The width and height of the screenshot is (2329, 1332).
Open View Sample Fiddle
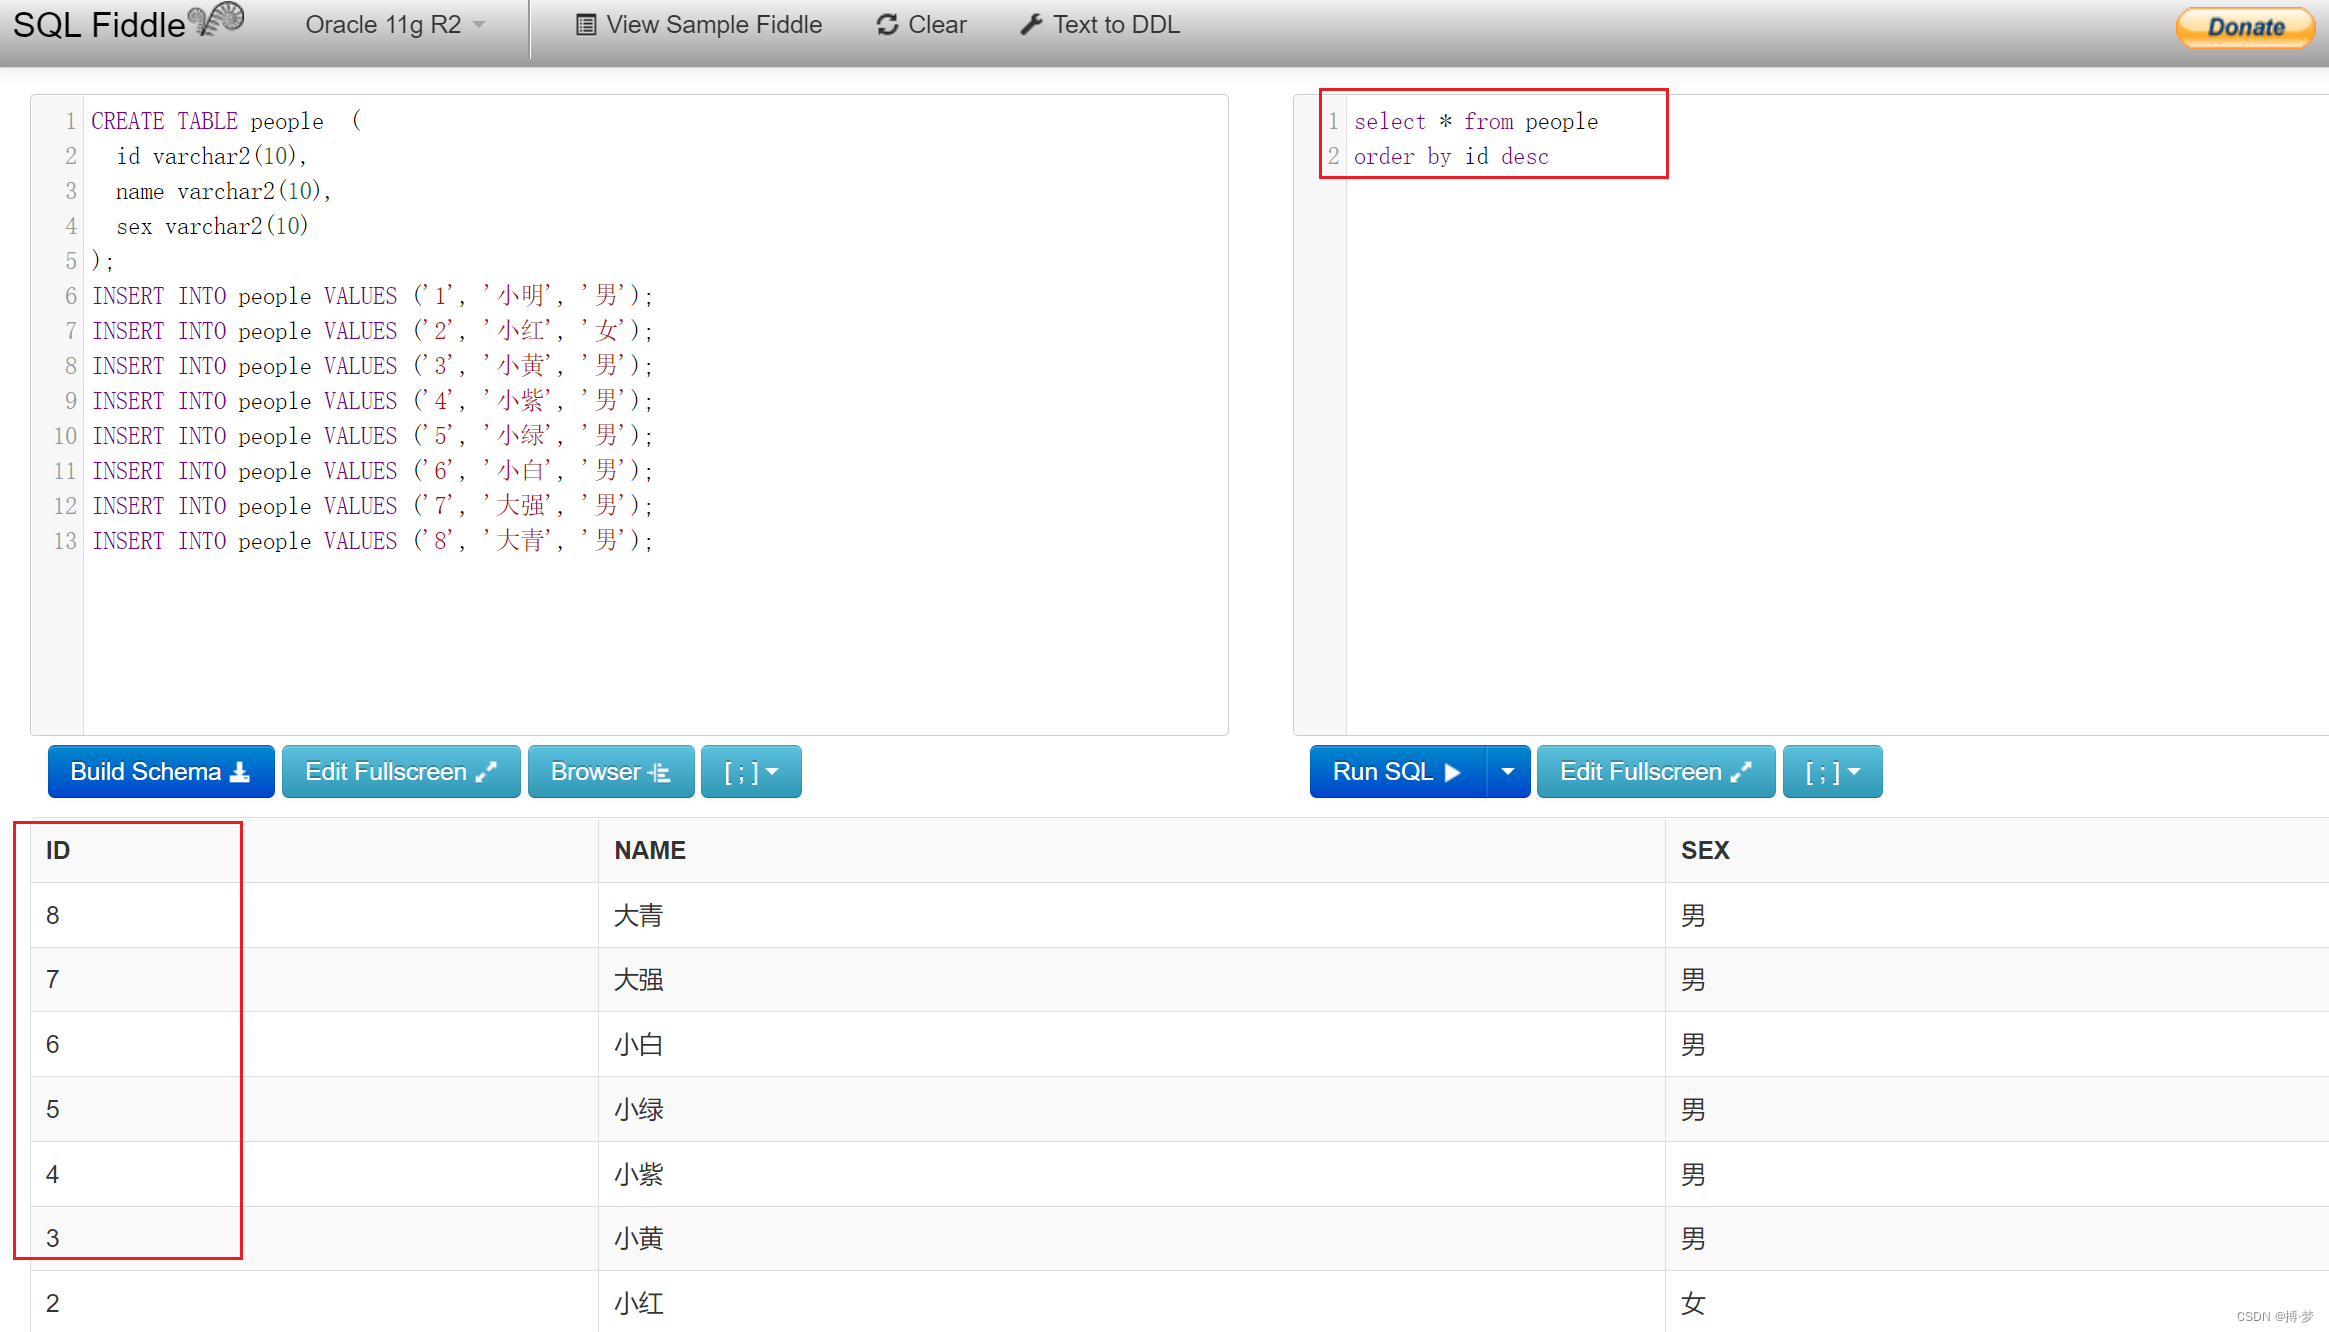(699, 25)
